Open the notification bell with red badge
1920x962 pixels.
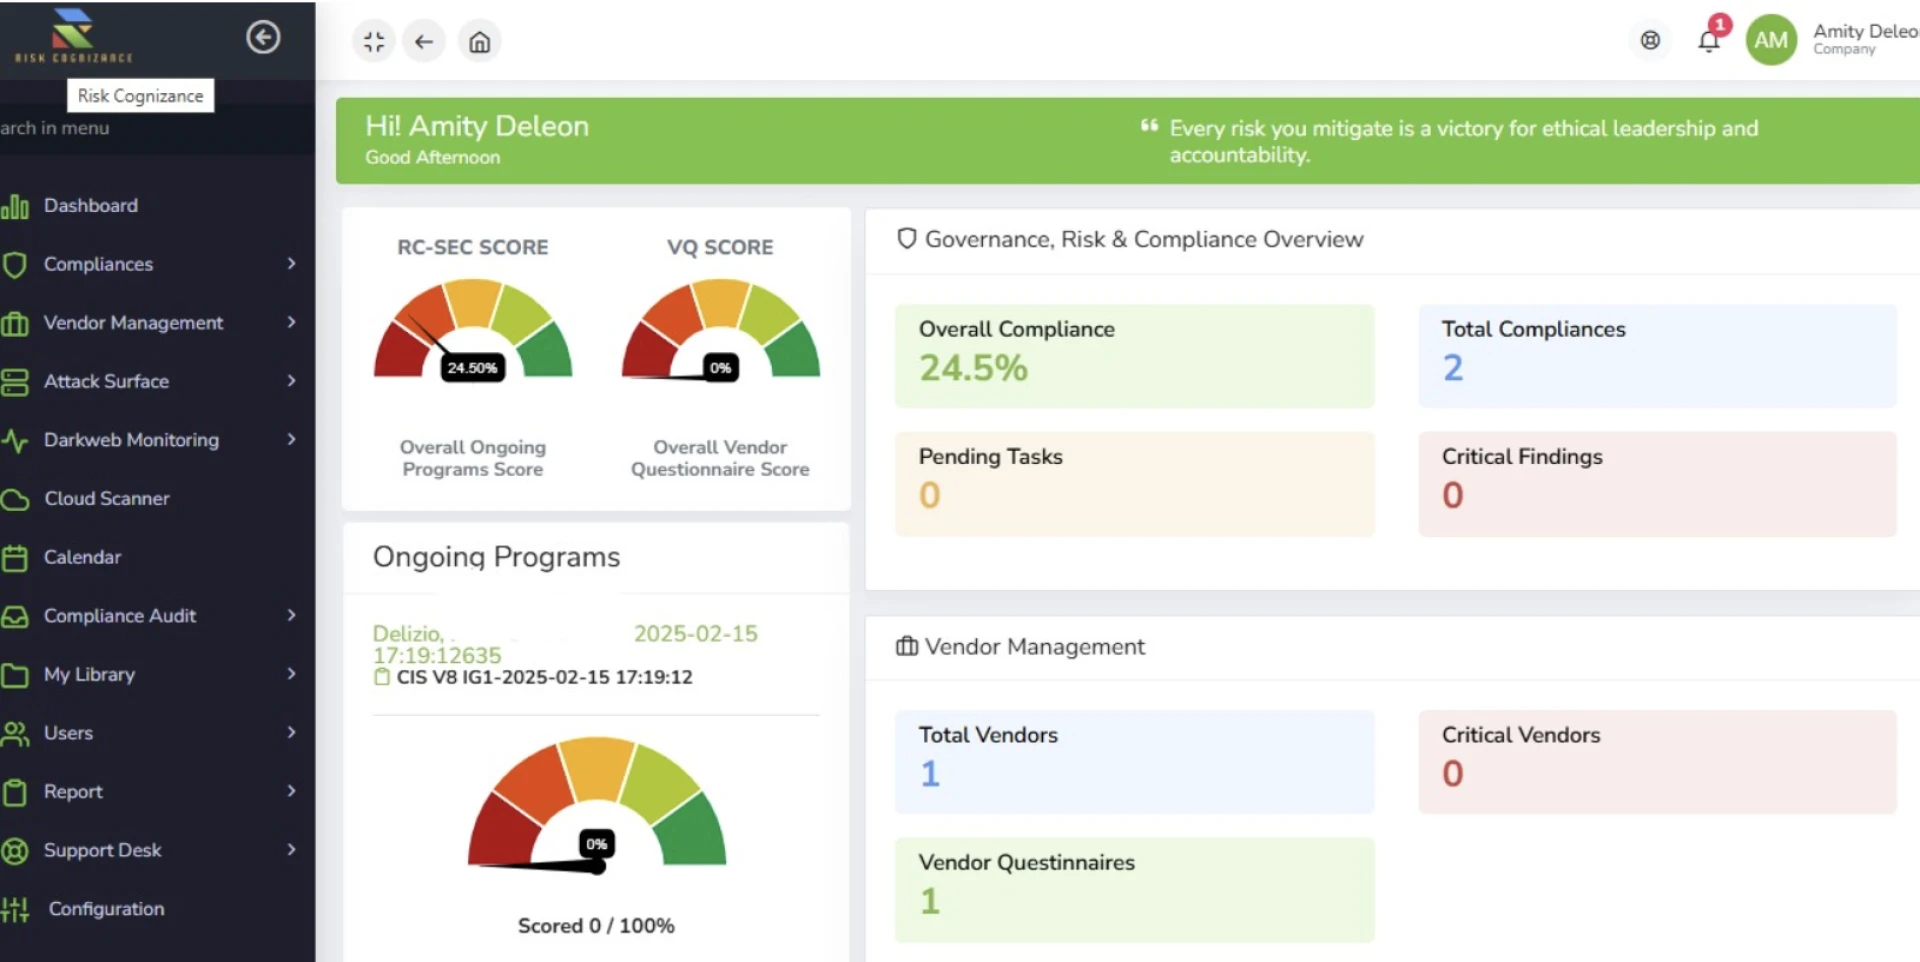pyautogui.click(x=1709, y=41)
